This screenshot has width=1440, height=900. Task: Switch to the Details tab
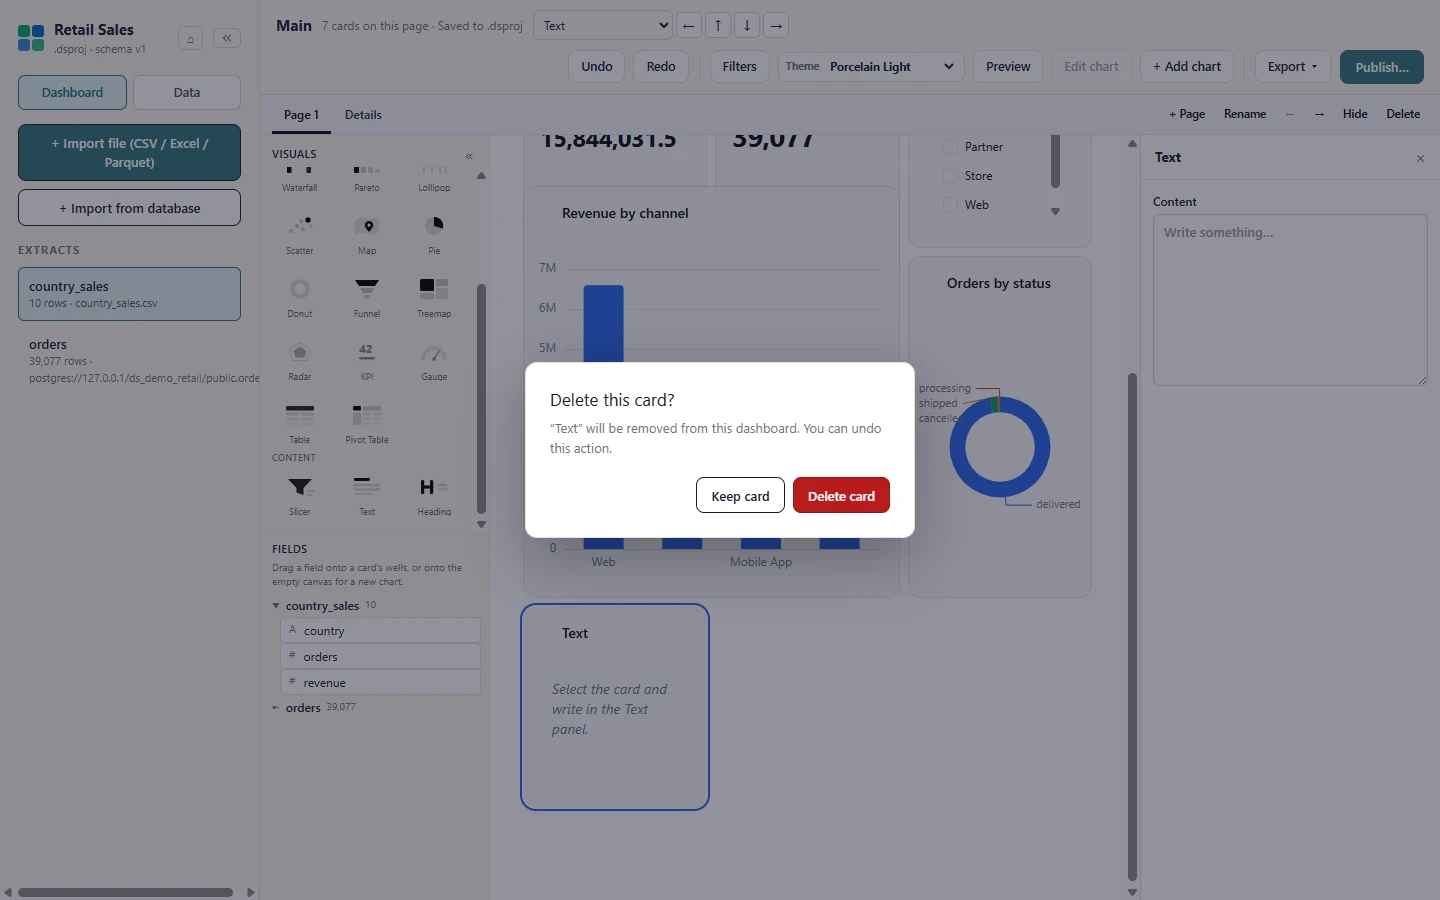coord(363,115)
